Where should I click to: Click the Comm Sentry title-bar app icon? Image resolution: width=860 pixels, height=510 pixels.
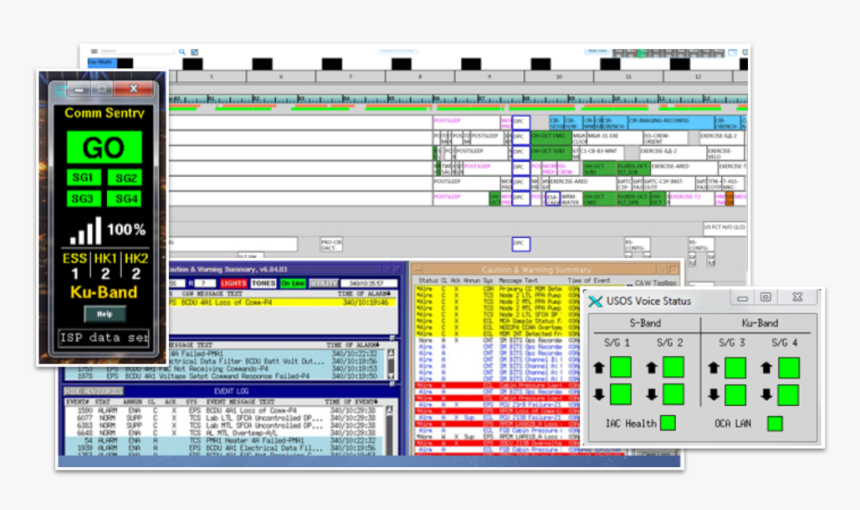click(x=59, y=89)
